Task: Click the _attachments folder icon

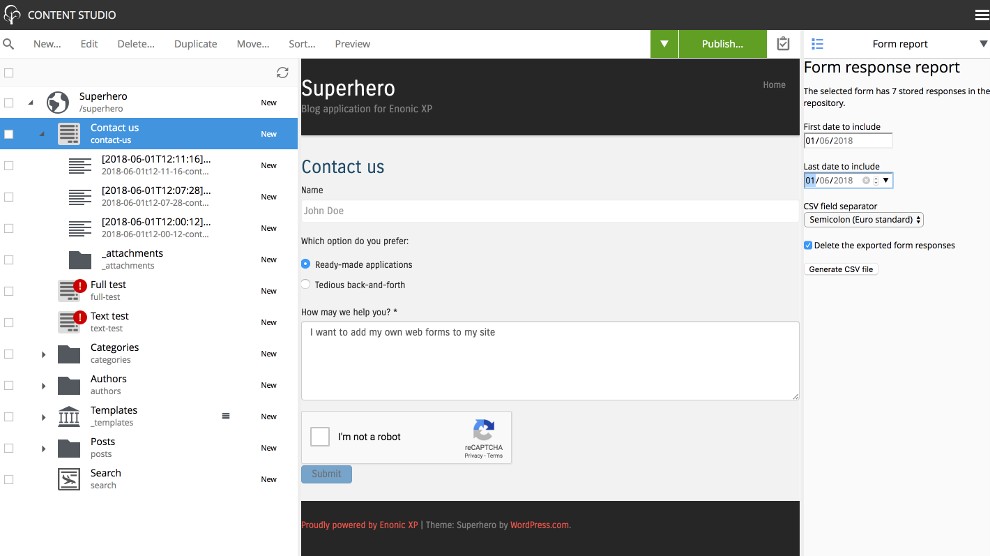Action: (80, 259)
